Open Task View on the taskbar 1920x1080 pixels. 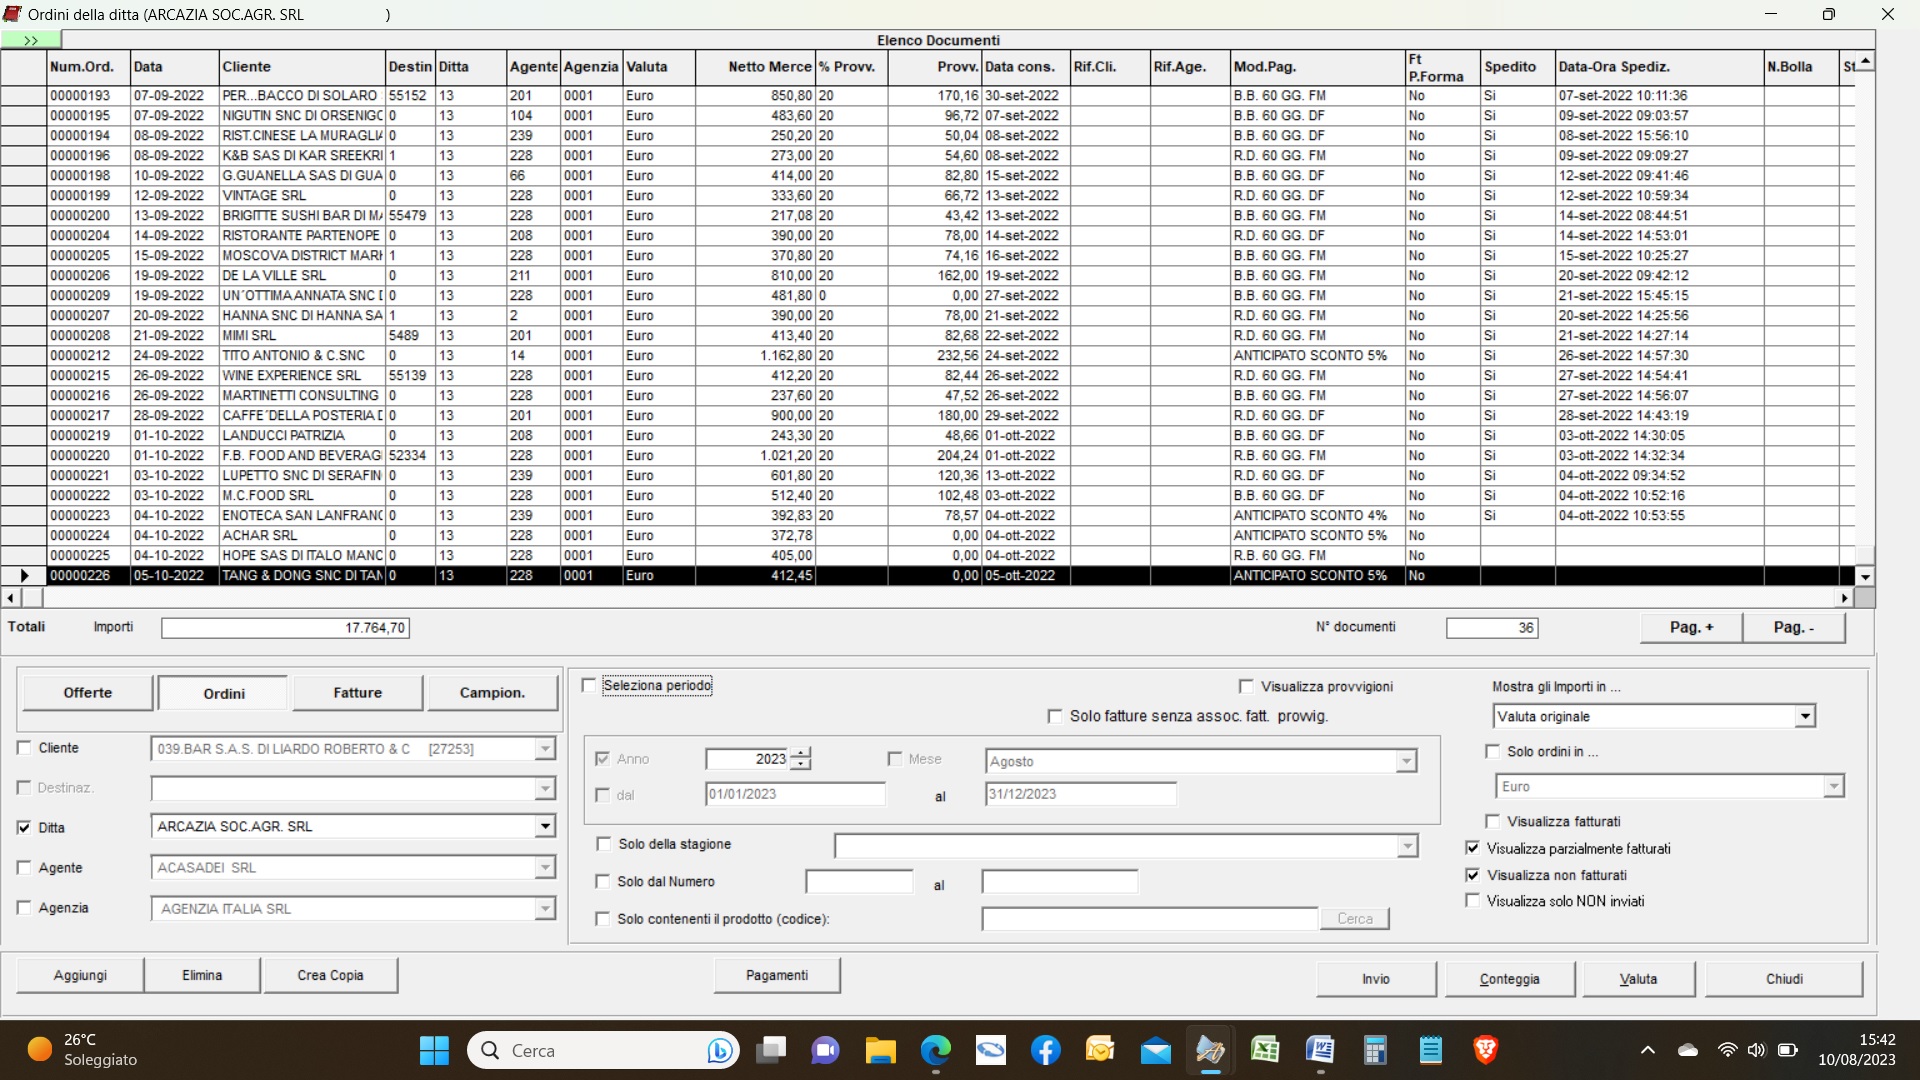(x=771, y=1050)
